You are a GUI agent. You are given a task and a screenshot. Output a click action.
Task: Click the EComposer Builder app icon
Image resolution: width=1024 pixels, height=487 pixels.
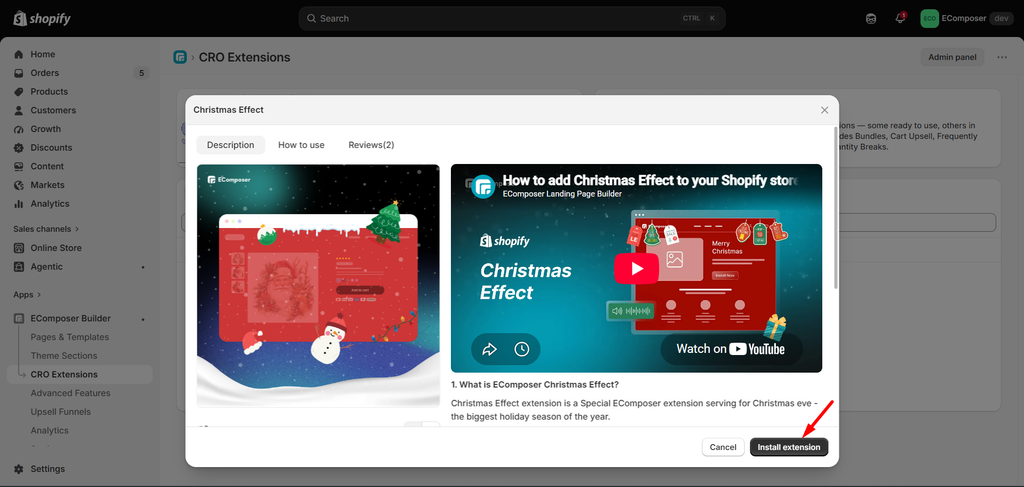pos(19,319)
